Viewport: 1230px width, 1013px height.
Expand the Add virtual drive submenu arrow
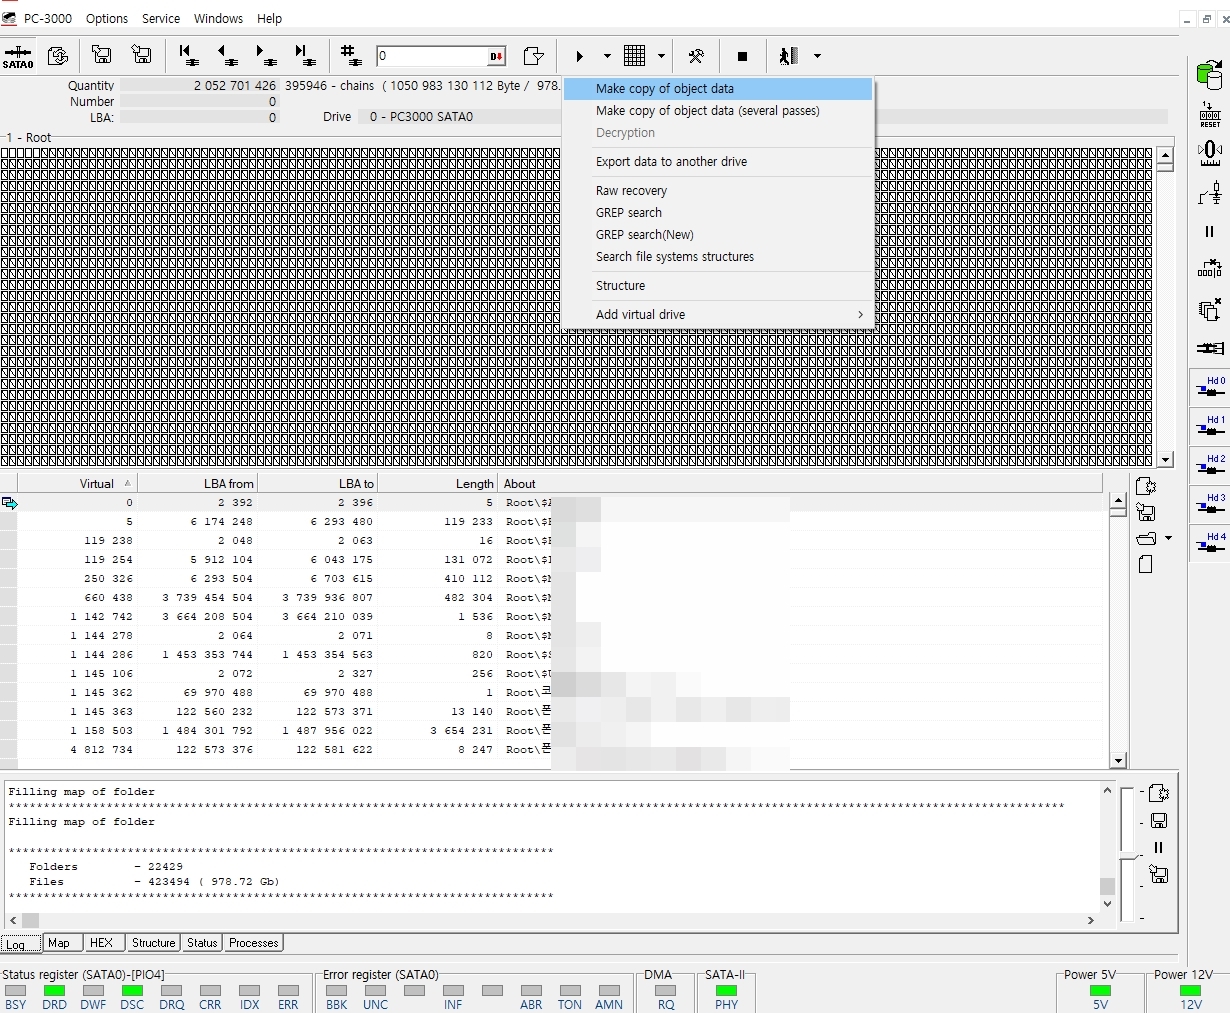[x=860, y=315]
